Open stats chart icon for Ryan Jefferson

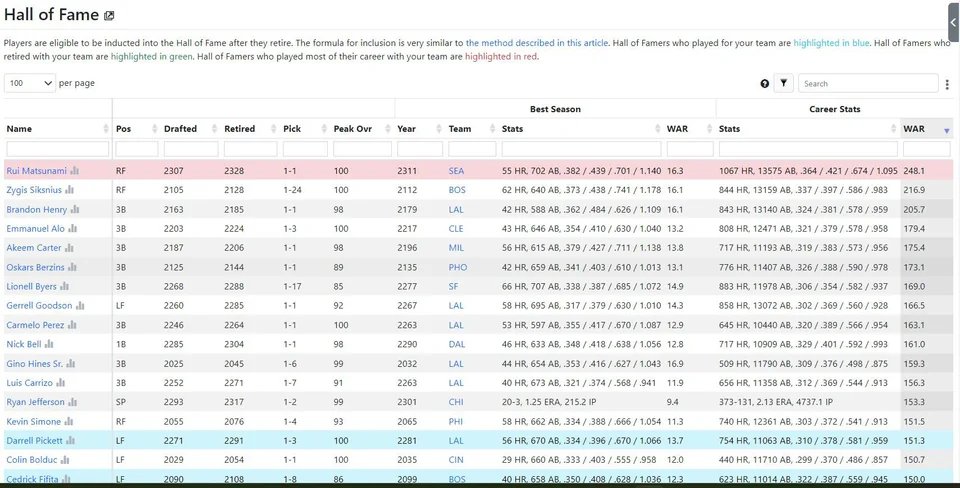click(x=72, y=402)
